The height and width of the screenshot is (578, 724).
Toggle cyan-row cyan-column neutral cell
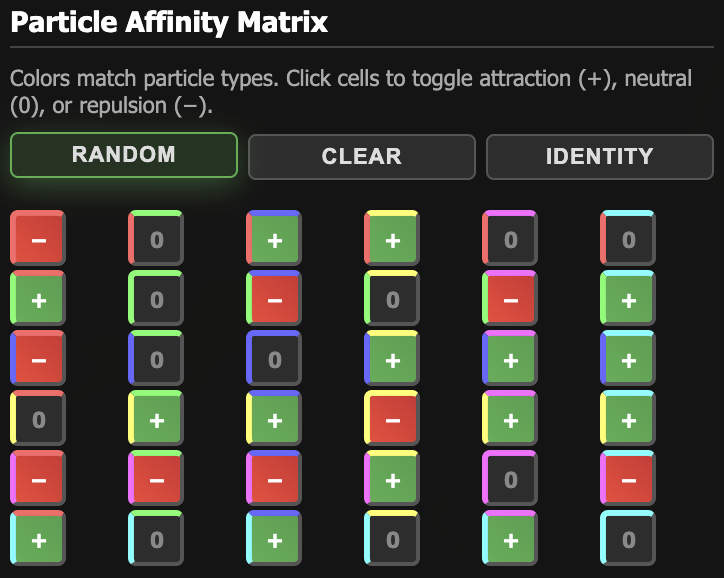pyautogui.click(x=628, y=539)
